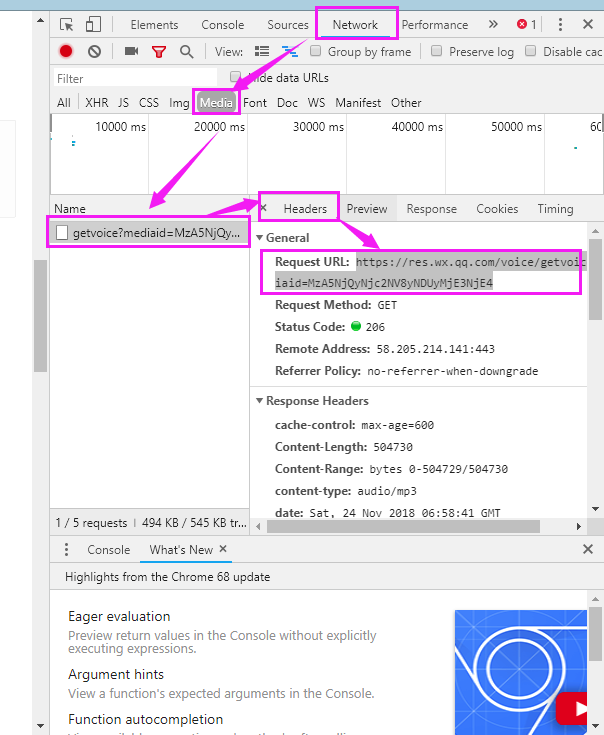The image size is (604, 735).
Task: Tick the Hide data URLs checkbox
Action: coord(235,76)
